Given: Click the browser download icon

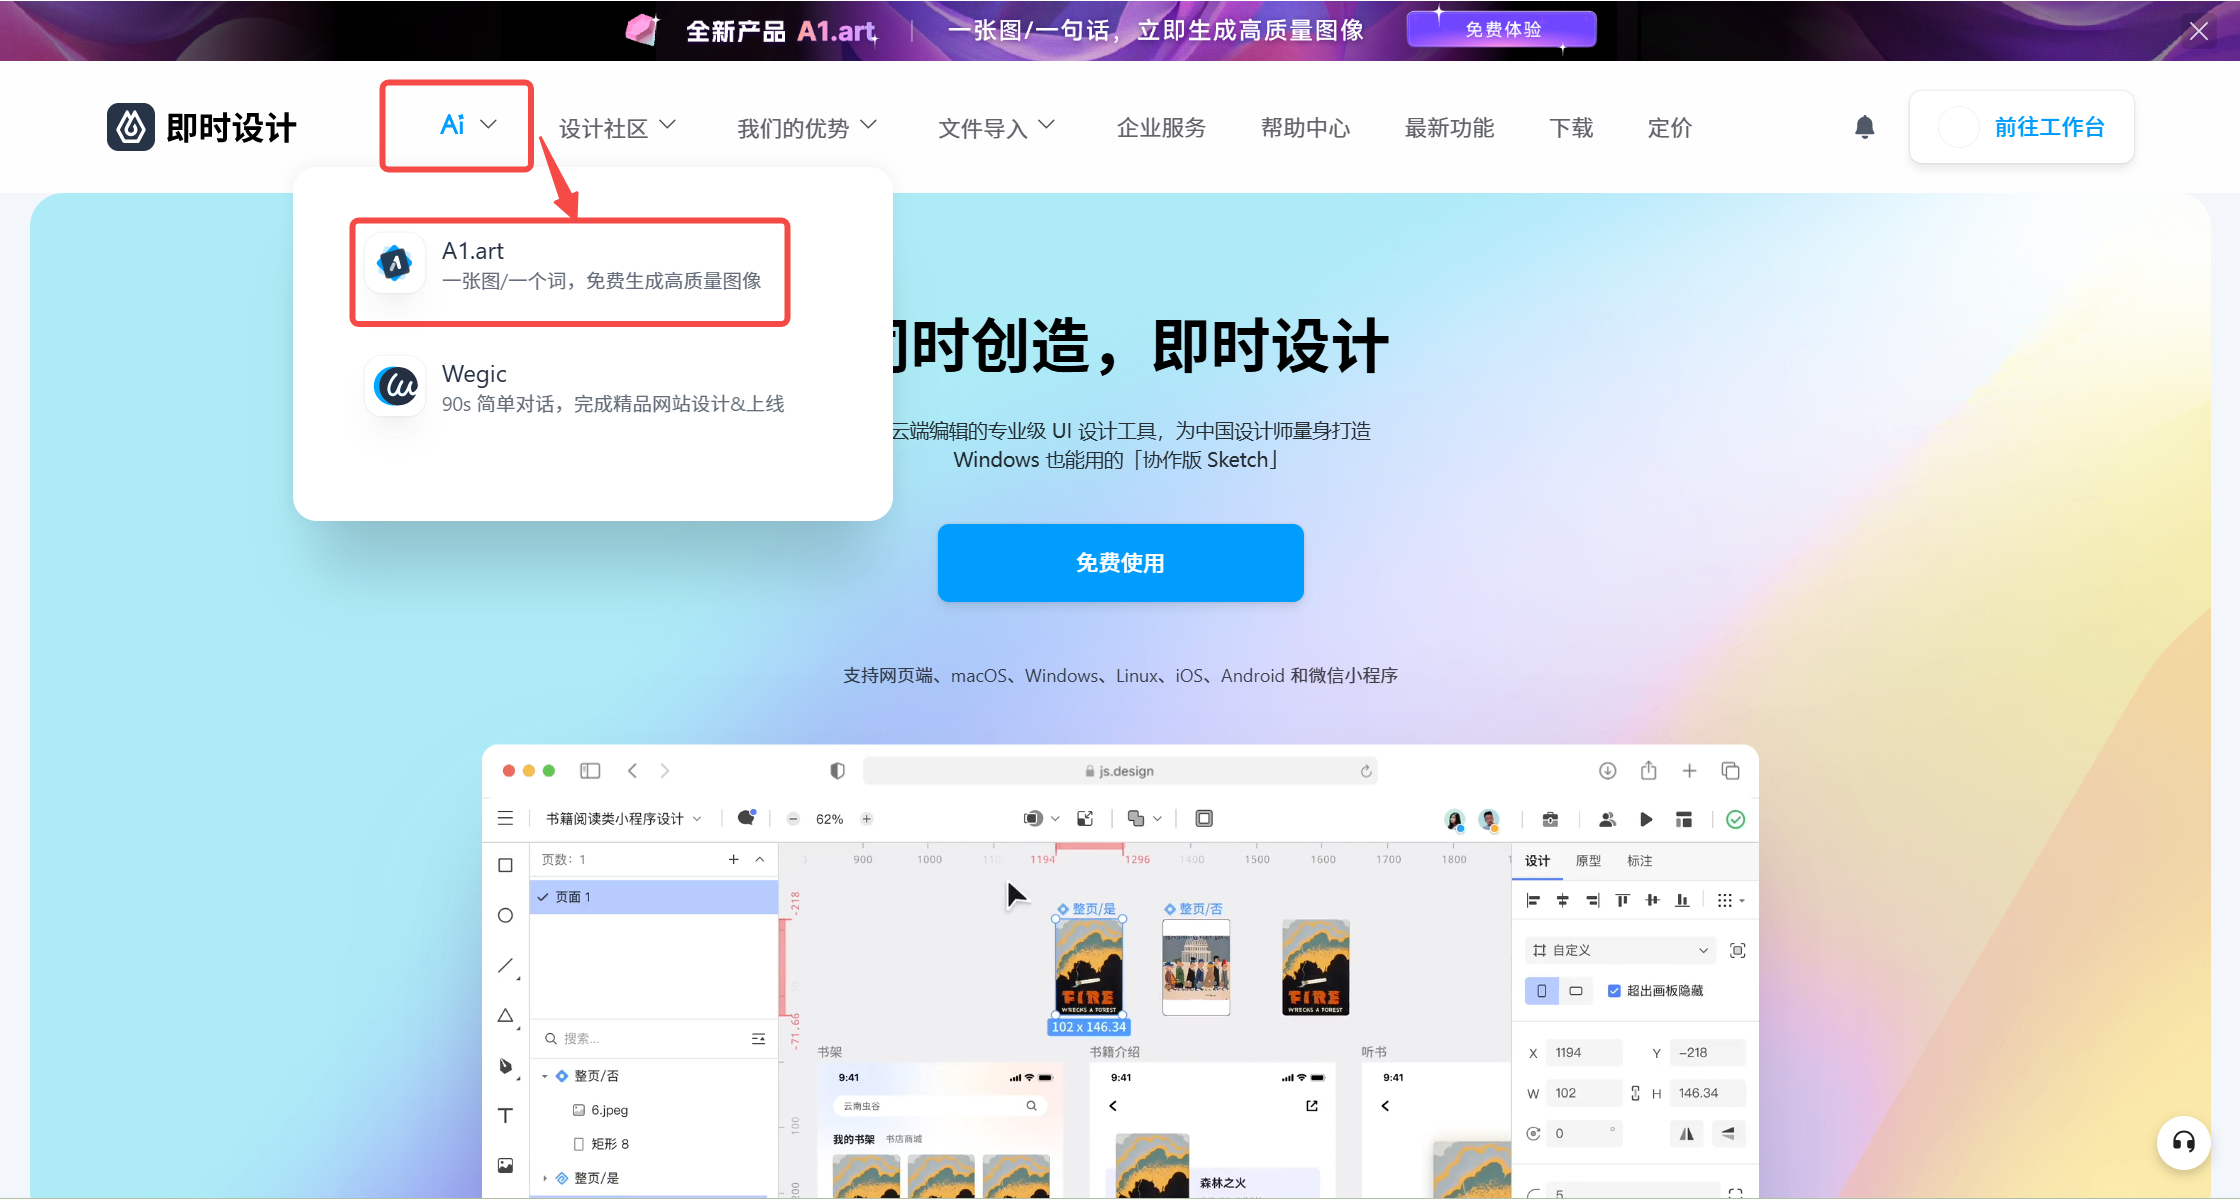Looking at the screenshot, I should point(1607,770).
